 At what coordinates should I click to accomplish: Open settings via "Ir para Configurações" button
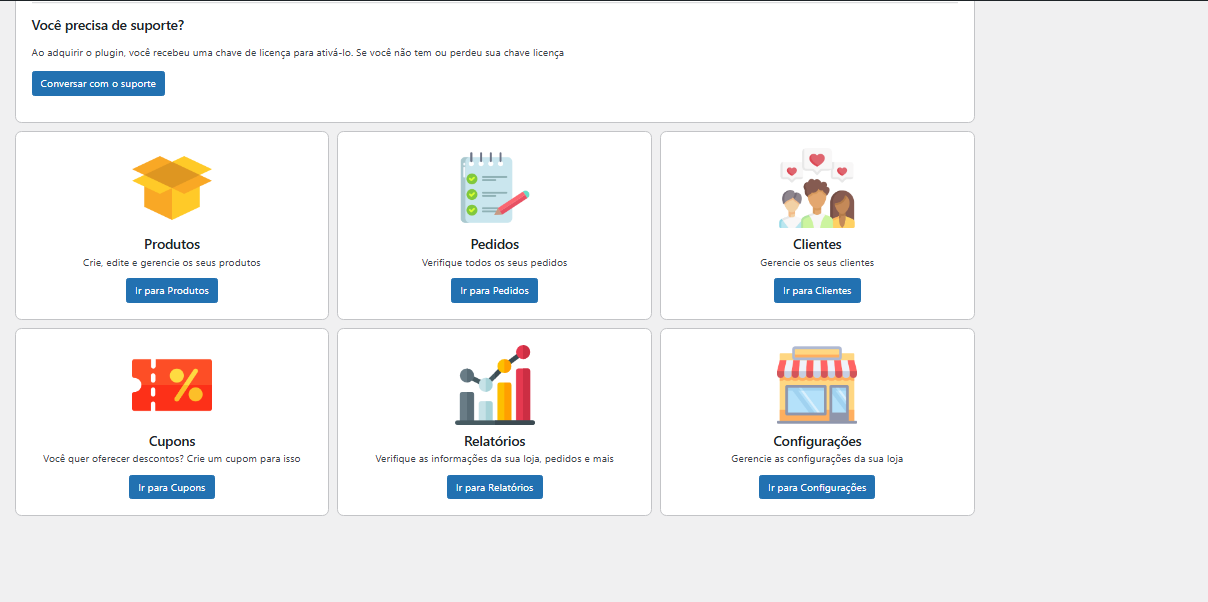coord(817,488)
